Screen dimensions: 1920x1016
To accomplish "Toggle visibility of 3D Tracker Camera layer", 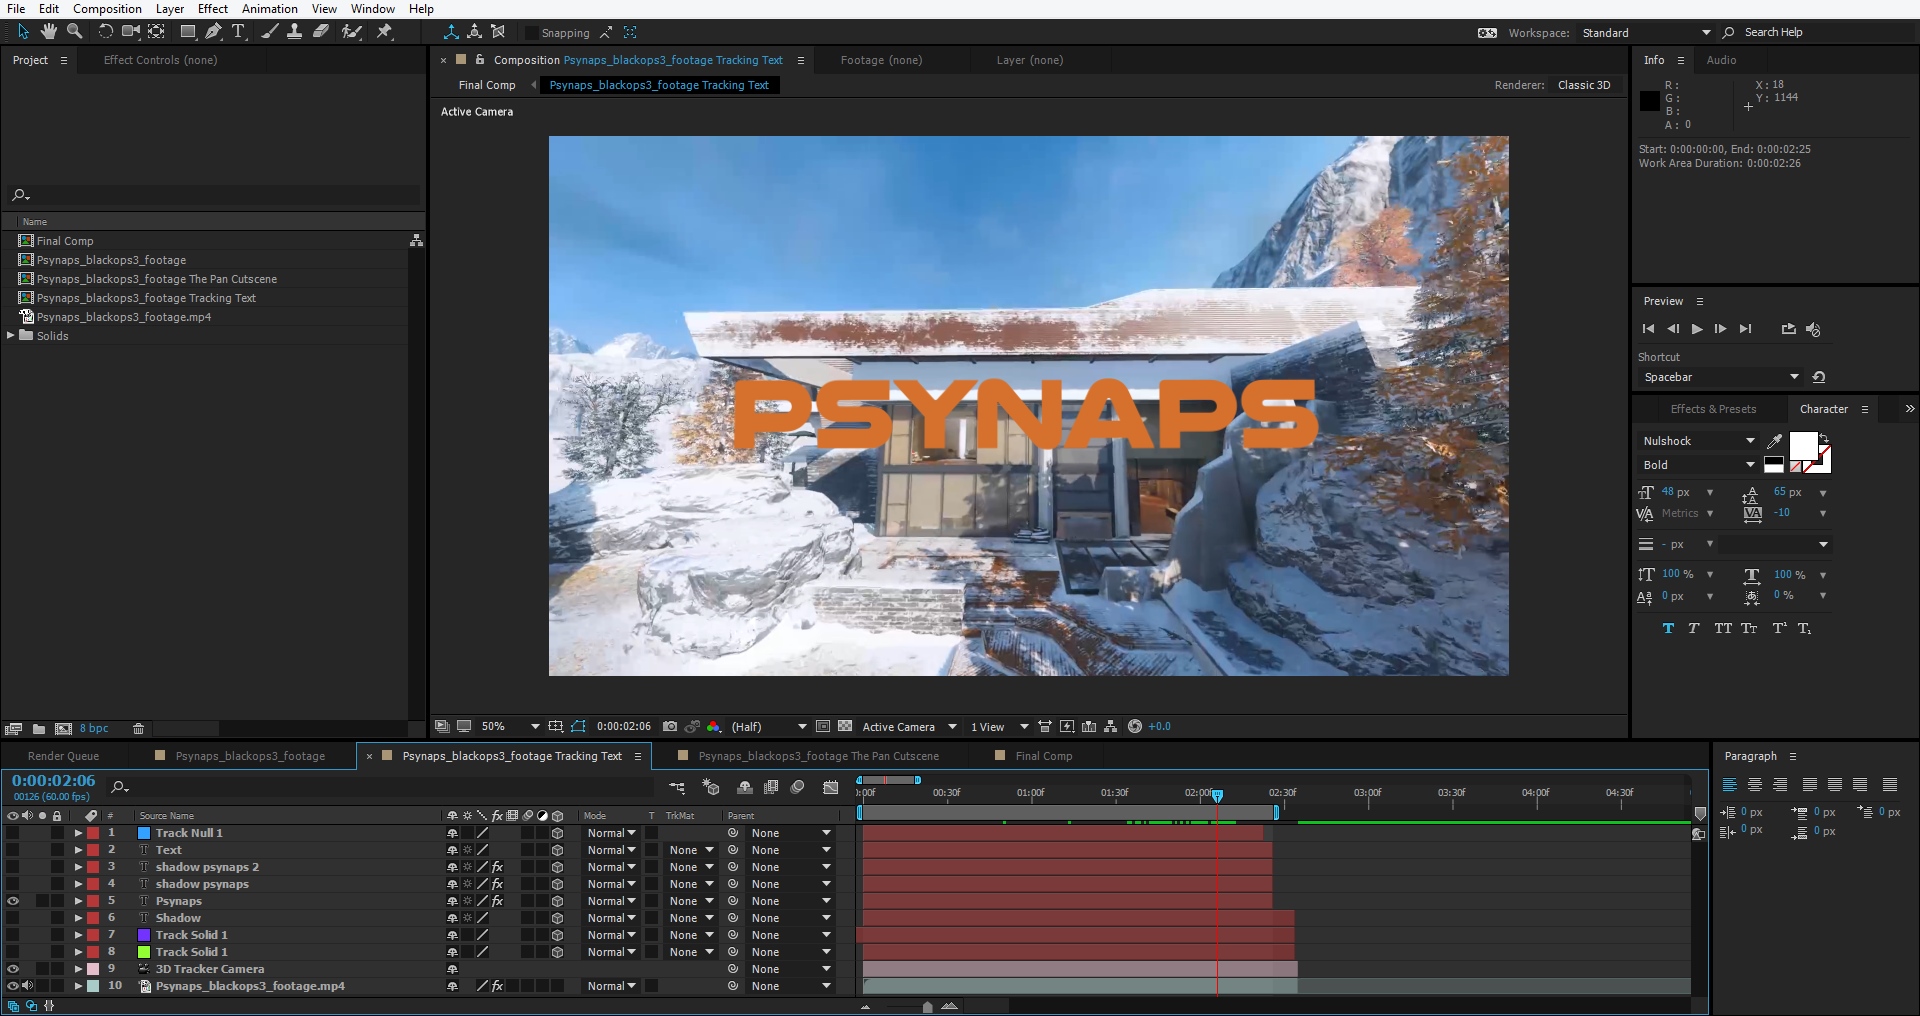I will tap(13, 969).
